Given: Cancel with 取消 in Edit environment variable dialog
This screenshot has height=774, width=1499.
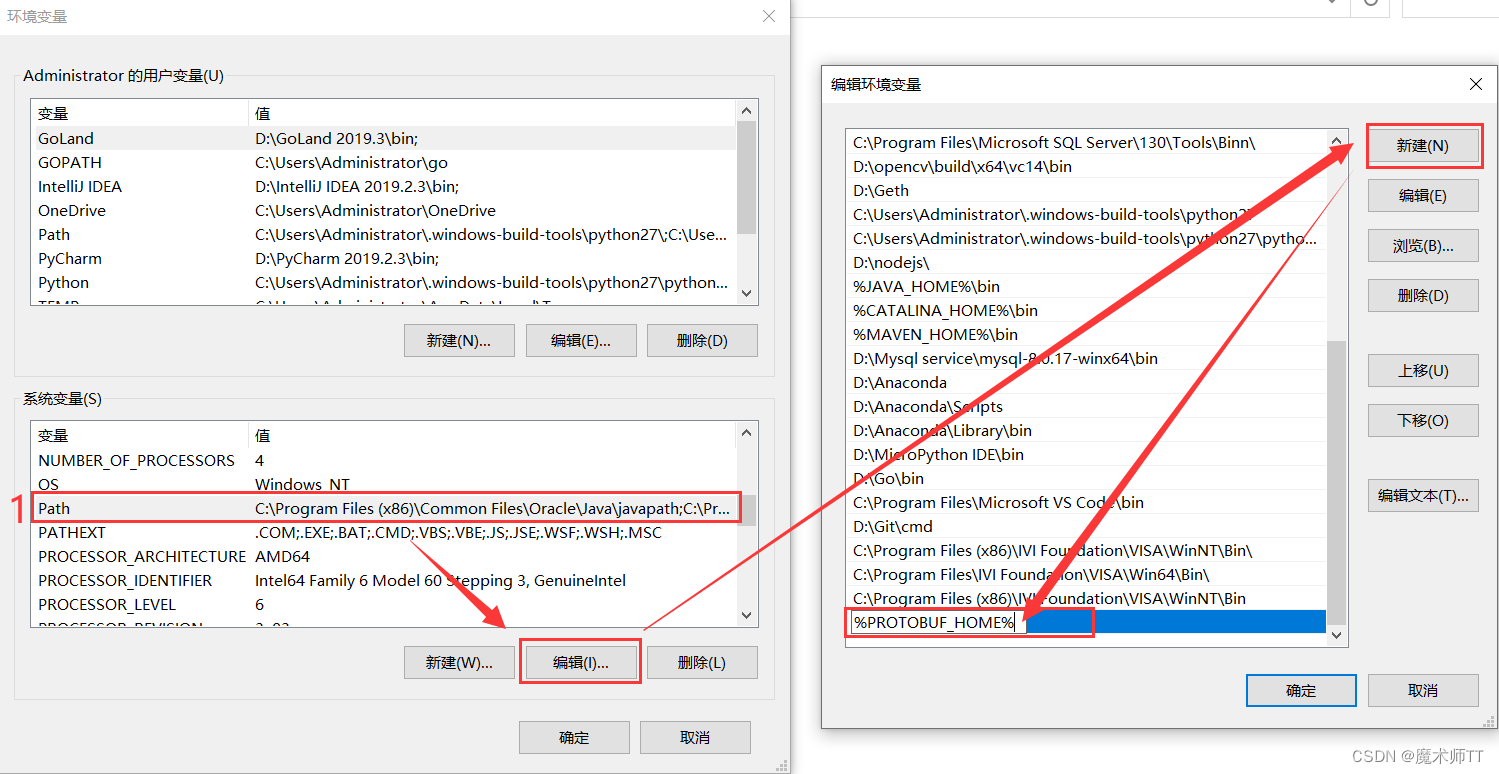Looking at the screenshot, I should pos(1423,691).
